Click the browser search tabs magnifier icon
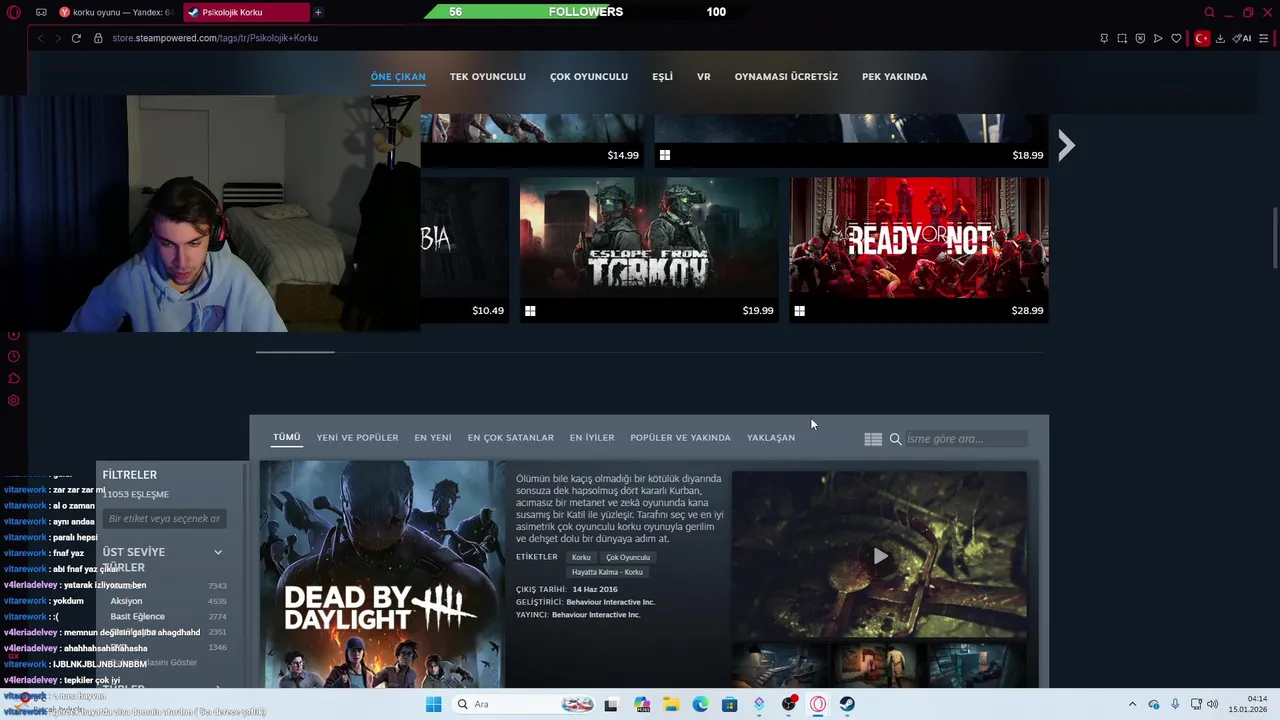 [1210, 12]
